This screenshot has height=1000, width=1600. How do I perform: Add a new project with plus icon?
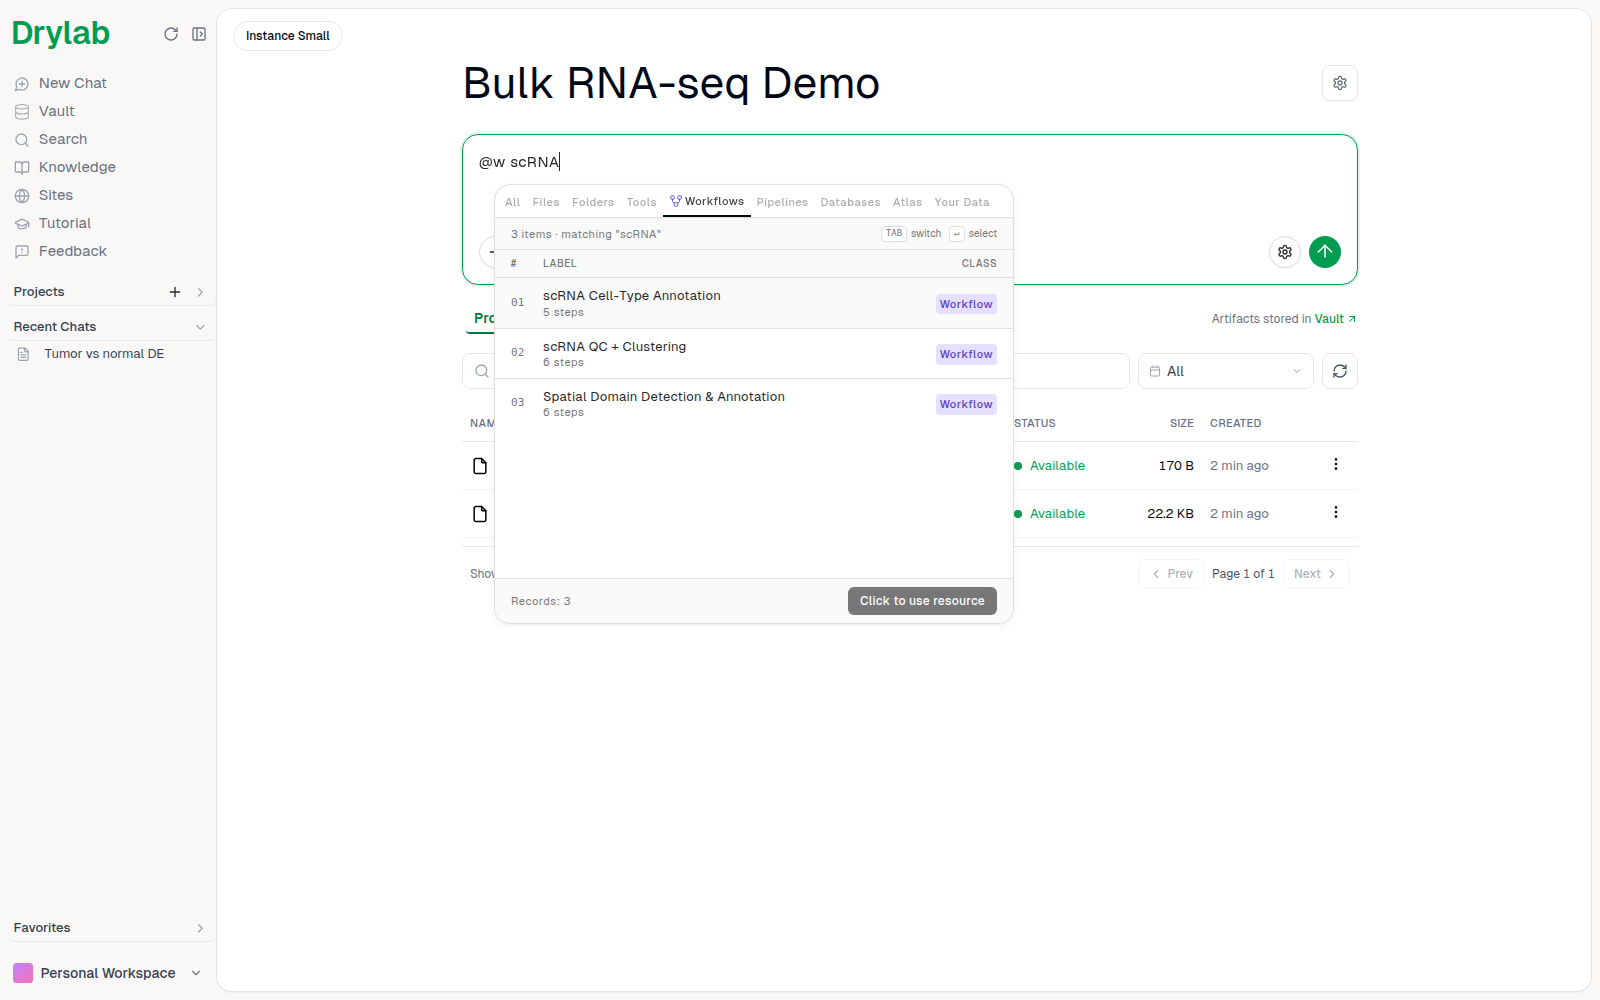[x=175, y=292]
